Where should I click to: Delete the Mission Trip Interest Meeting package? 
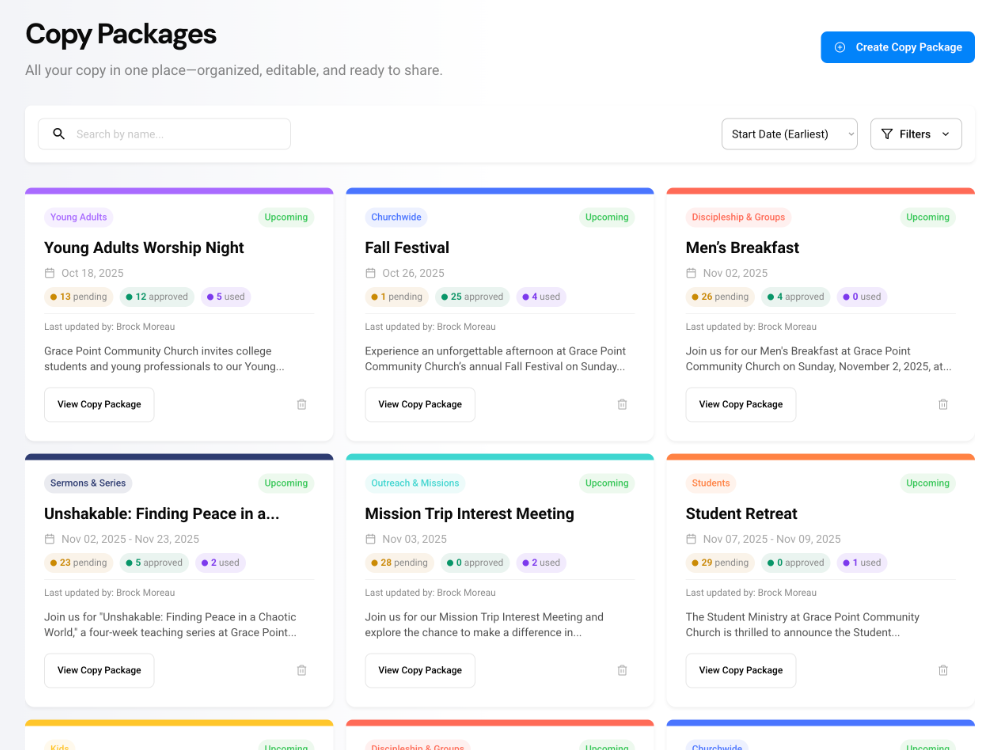[x=622, y=670]
